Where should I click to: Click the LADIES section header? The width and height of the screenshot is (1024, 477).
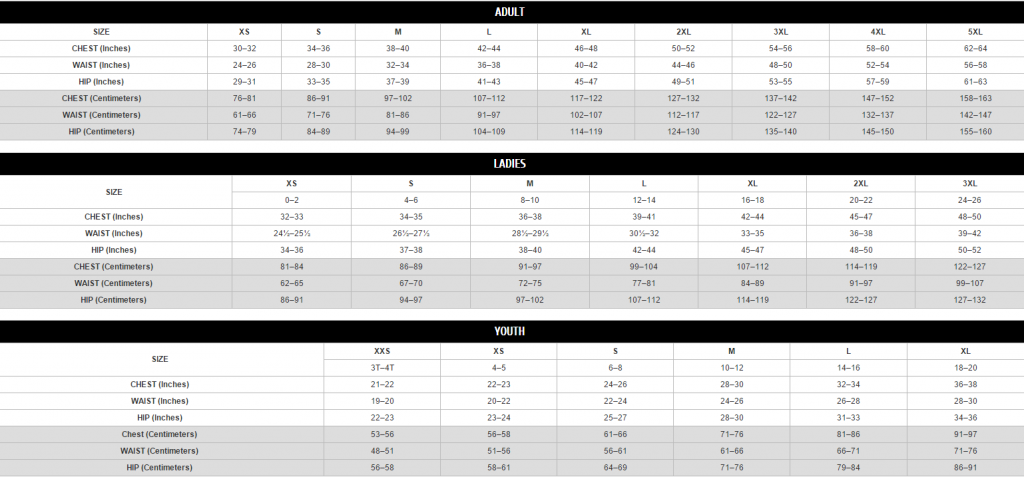(x=509, y=164)
